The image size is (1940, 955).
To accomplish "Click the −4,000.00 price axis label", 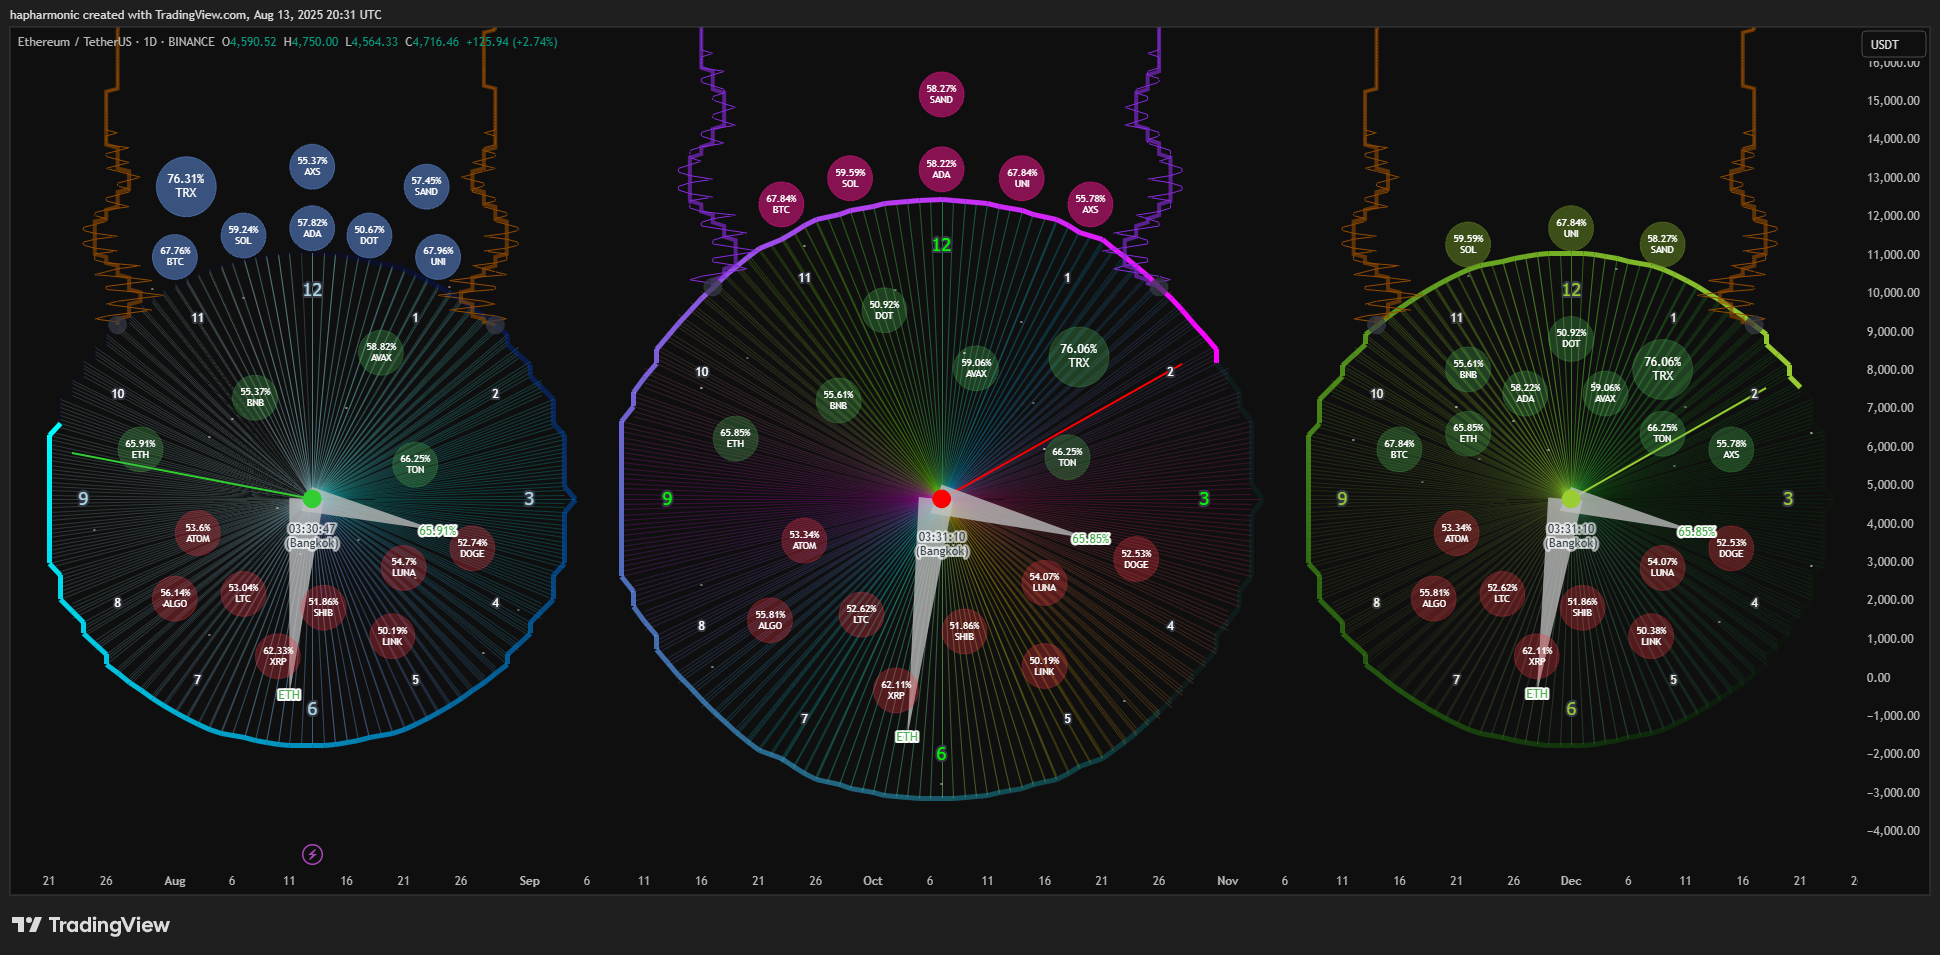I will click(x=1893, y=831).
